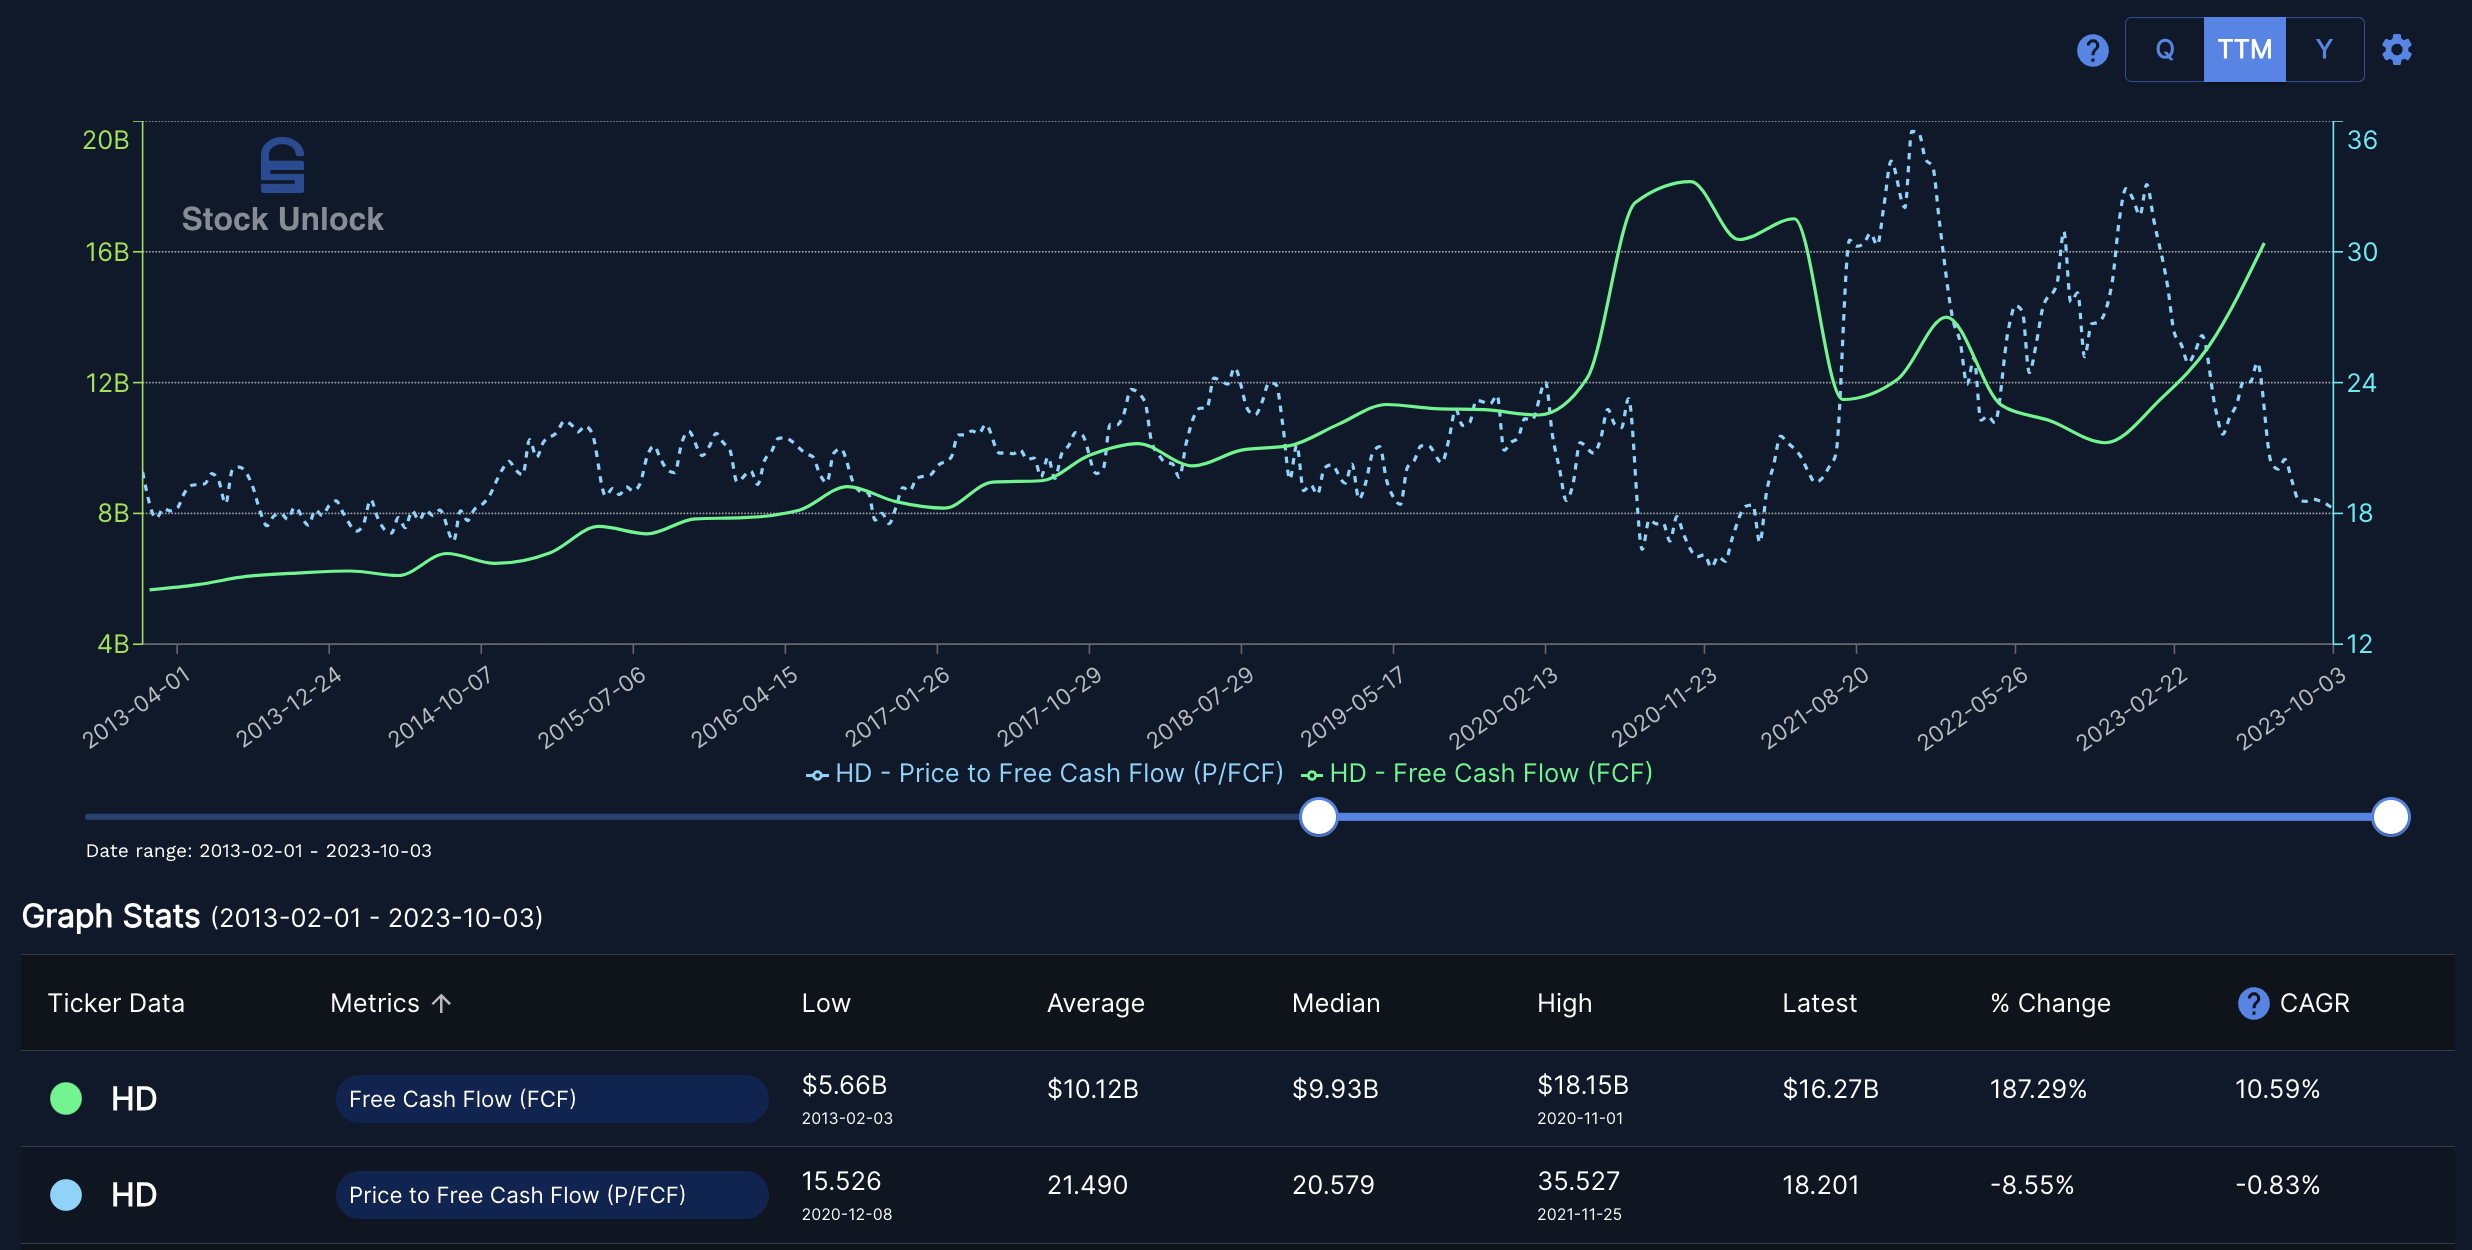Image resolution: width=2472 pixels, height=1250 pixels.
Task: Click the % Change column header
Action: tap(2050, 1003)
